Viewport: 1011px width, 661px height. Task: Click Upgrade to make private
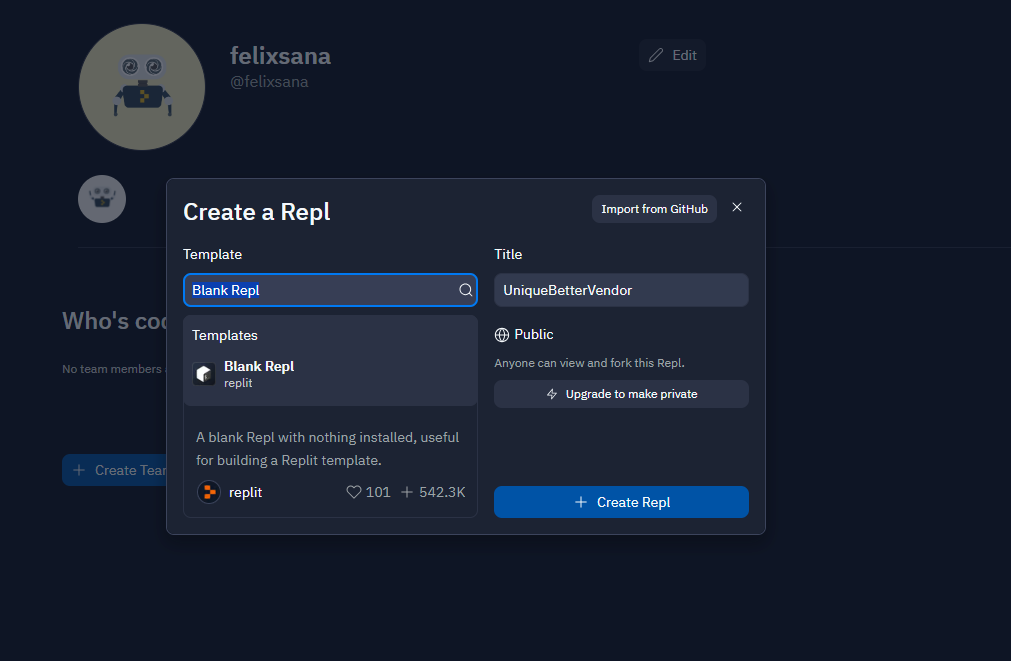tap(621, 394)
